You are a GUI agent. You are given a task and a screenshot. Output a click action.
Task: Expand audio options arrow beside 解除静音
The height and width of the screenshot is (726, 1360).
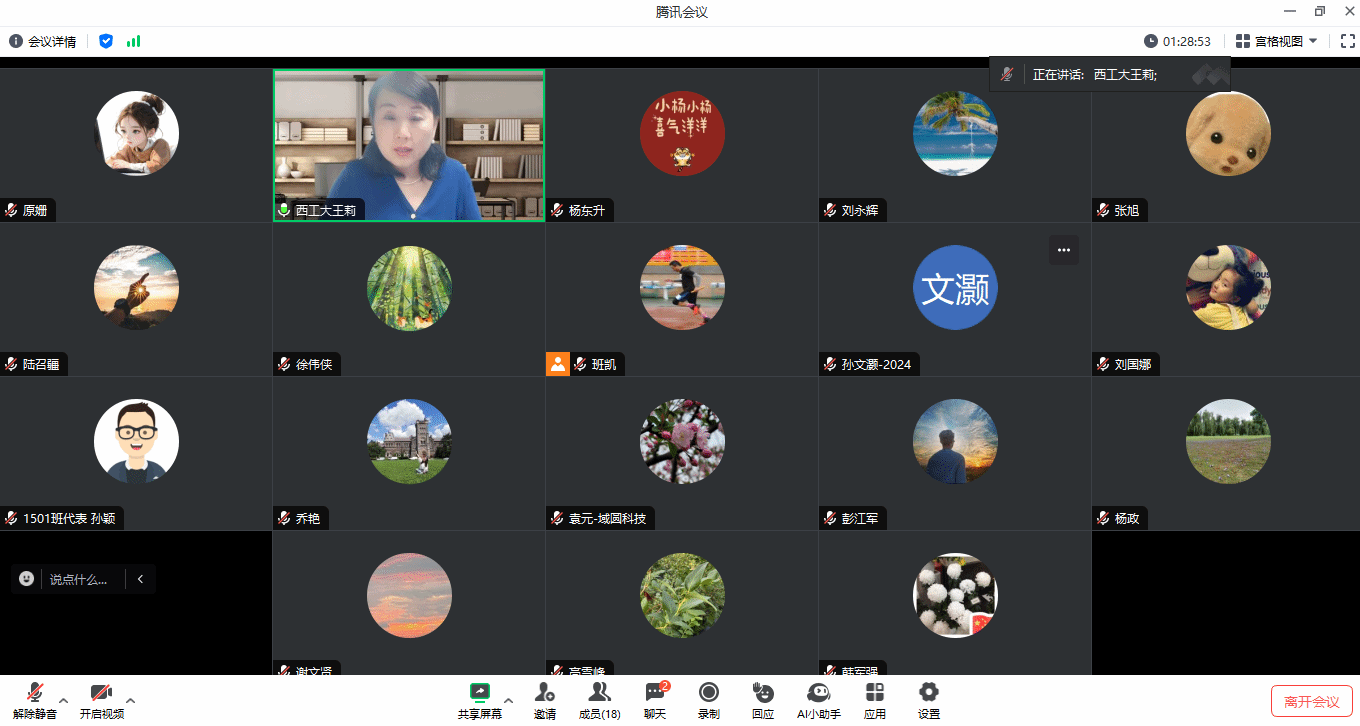point(64,700)
